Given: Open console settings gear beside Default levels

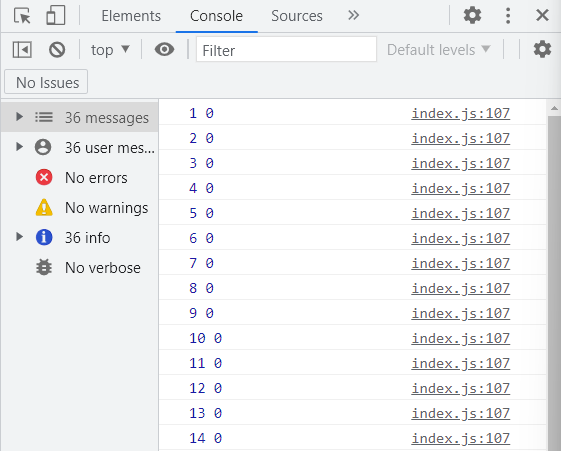Looking at the screenshot, I should 542,49.
